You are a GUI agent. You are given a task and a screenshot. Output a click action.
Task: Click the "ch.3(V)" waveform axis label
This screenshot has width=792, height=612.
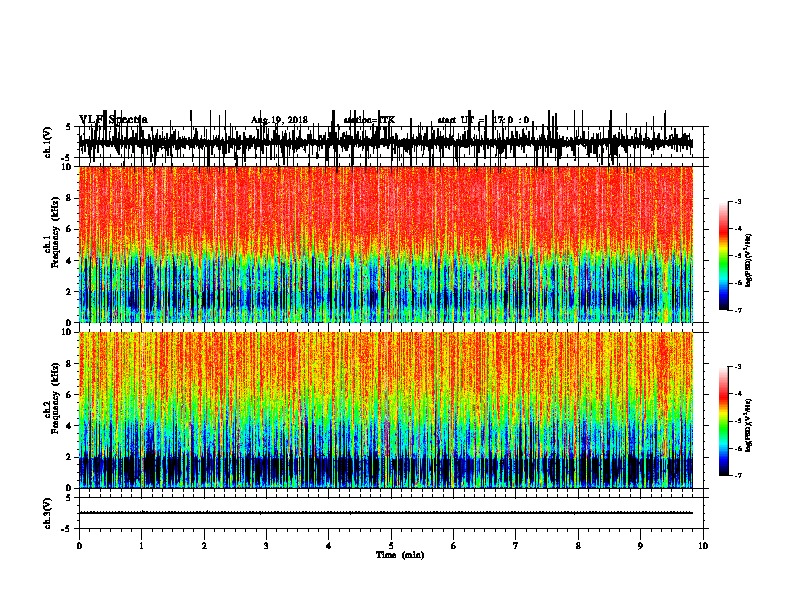click(47, 514)
